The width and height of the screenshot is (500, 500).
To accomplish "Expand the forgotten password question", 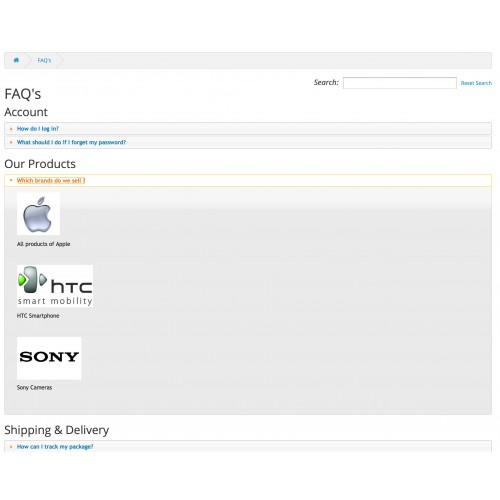I will pyautogui.click(x=248, y=142).
